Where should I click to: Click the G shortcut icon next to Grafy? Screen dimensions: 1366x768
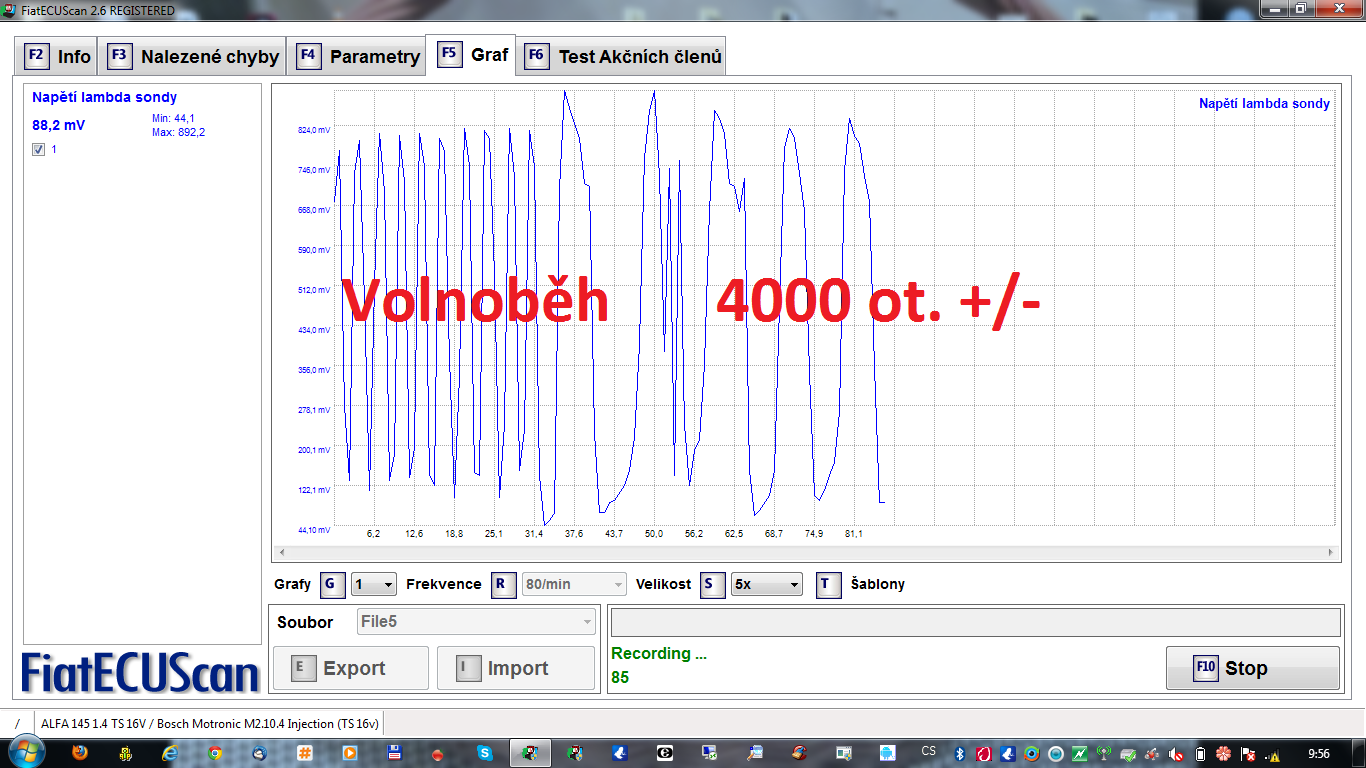(333, 585)
